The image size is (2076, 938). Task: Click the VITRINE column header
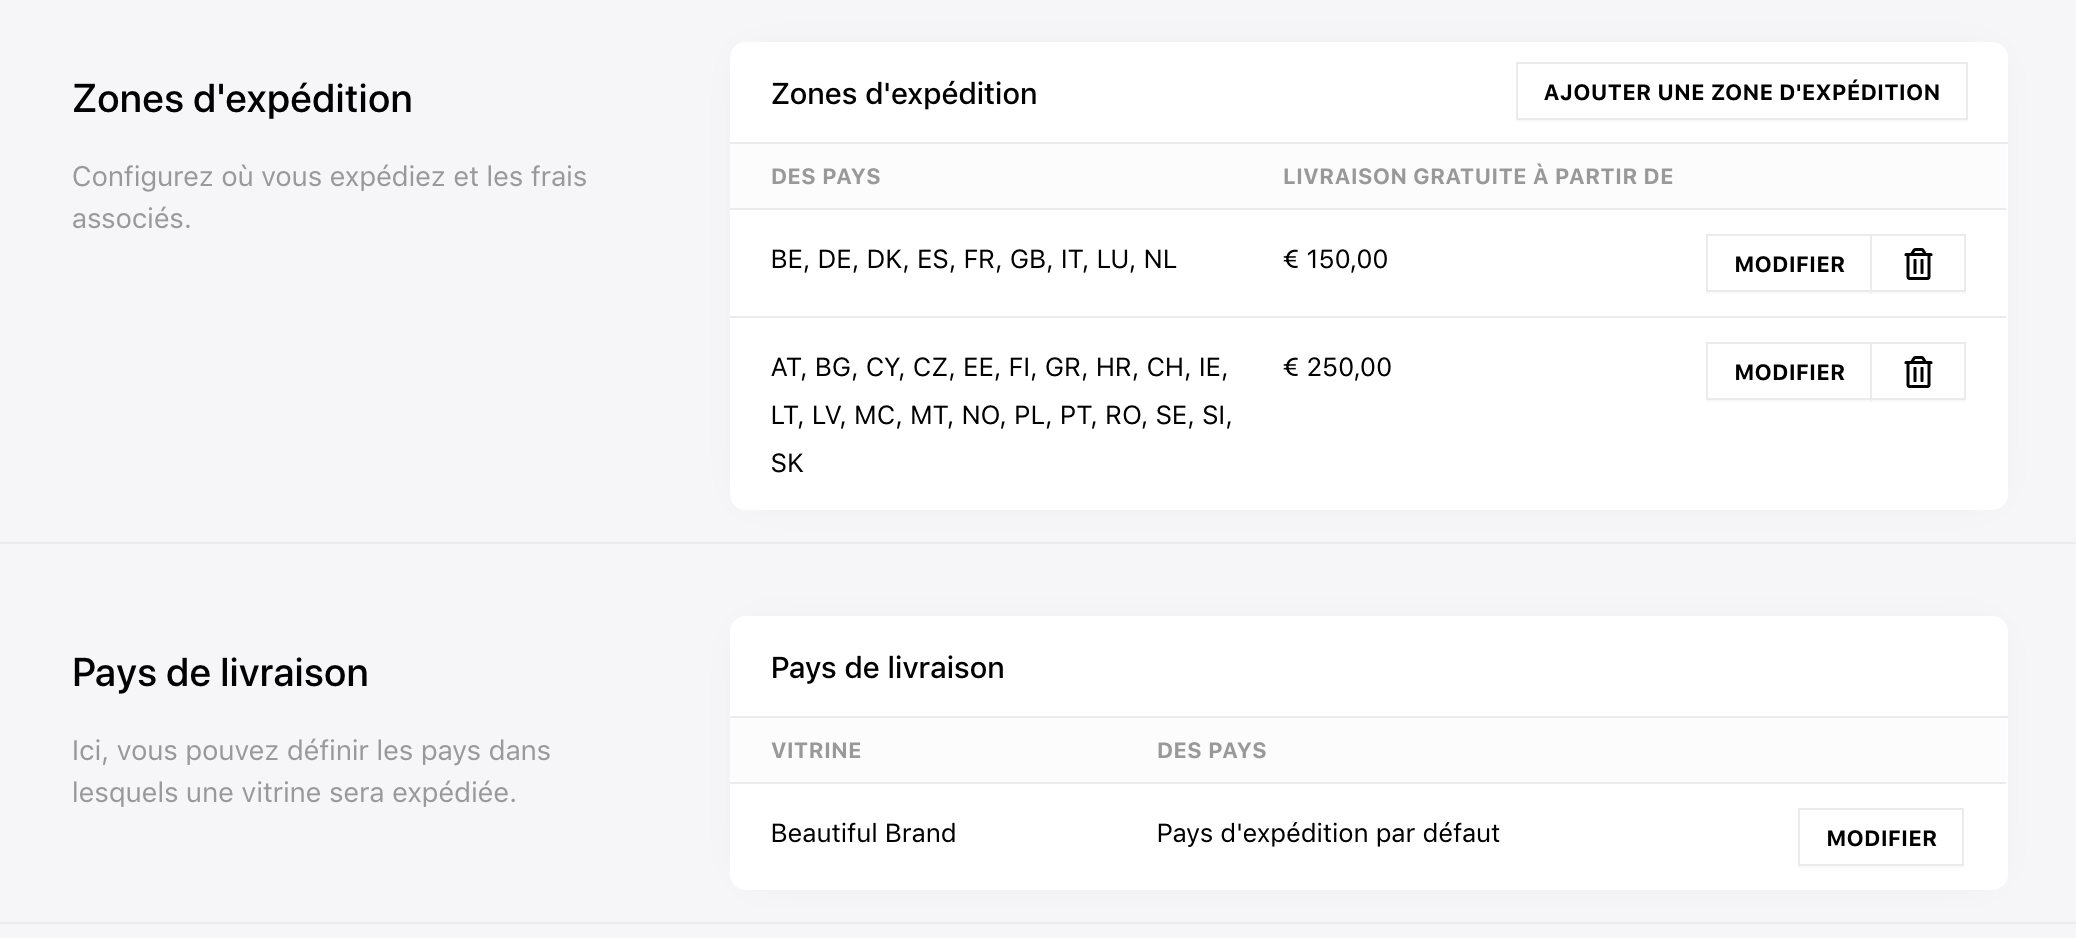pos(816,751)
